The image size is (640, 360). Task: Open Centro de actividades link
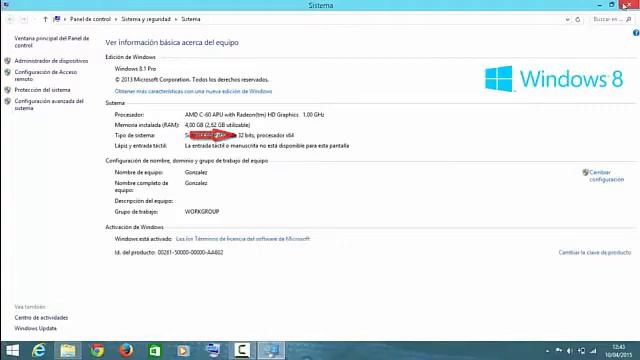point(41,318)
